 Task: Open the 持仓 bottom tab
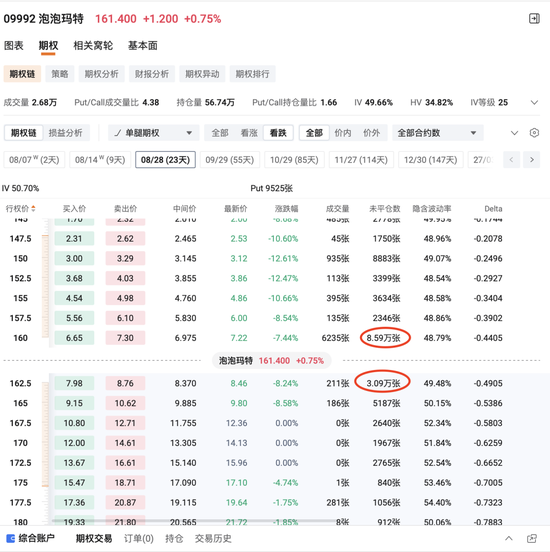coord(174,538)
